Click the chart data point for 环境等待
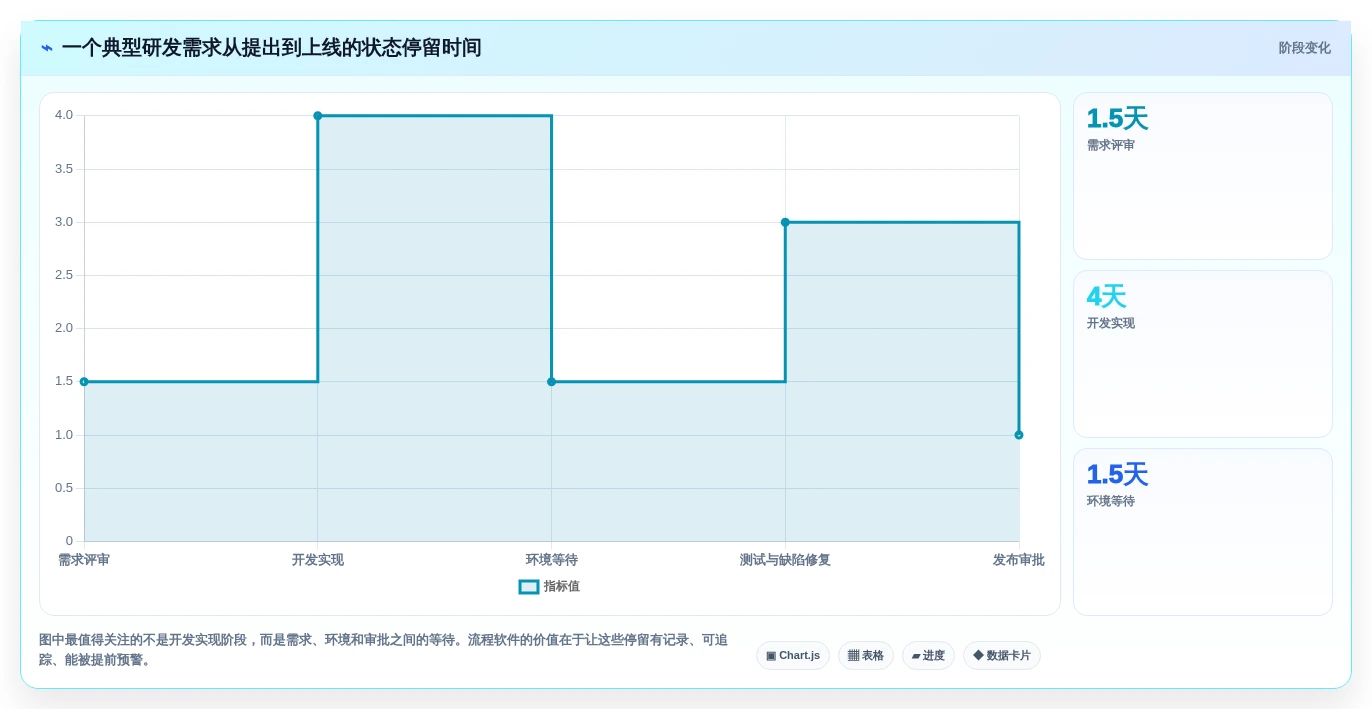 coord(551,382)
